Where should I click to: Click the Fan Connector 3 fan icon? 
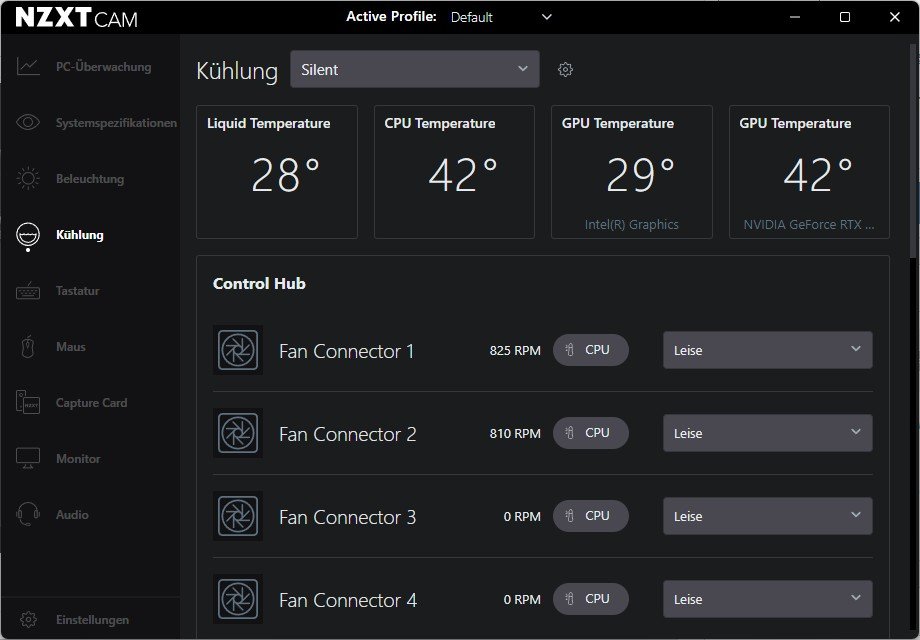pyautogui.click(x=238, y=516)
